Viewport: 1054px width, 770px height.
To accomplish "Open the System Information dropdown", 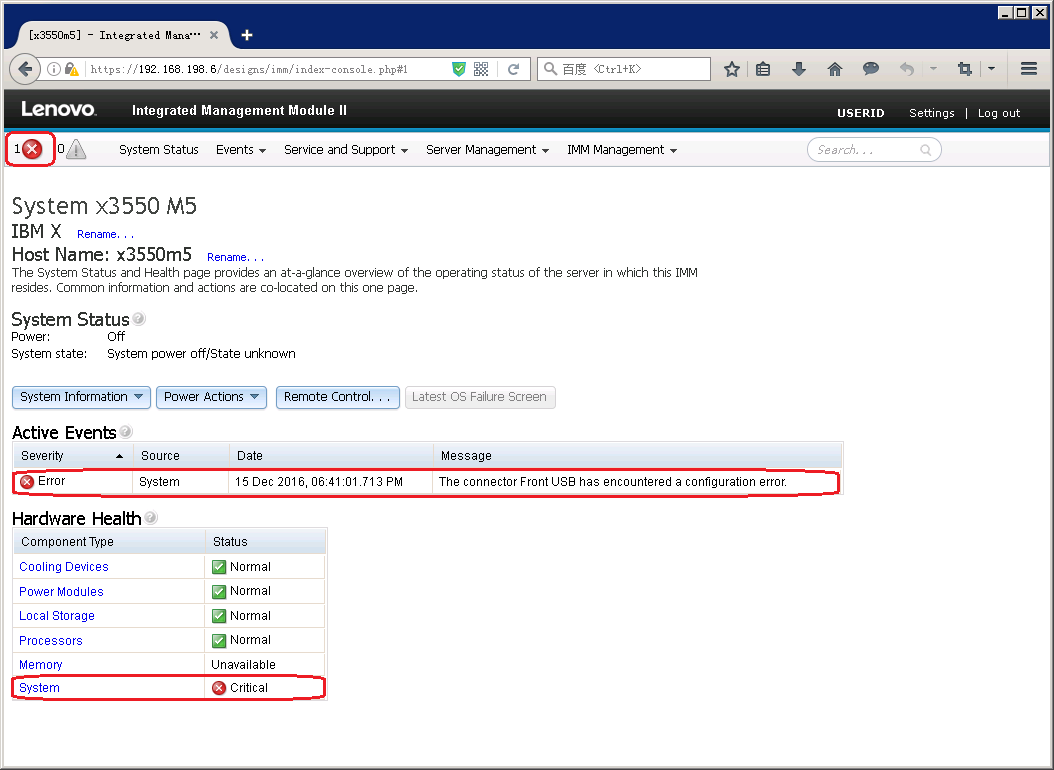I will (x=80, y=397).
